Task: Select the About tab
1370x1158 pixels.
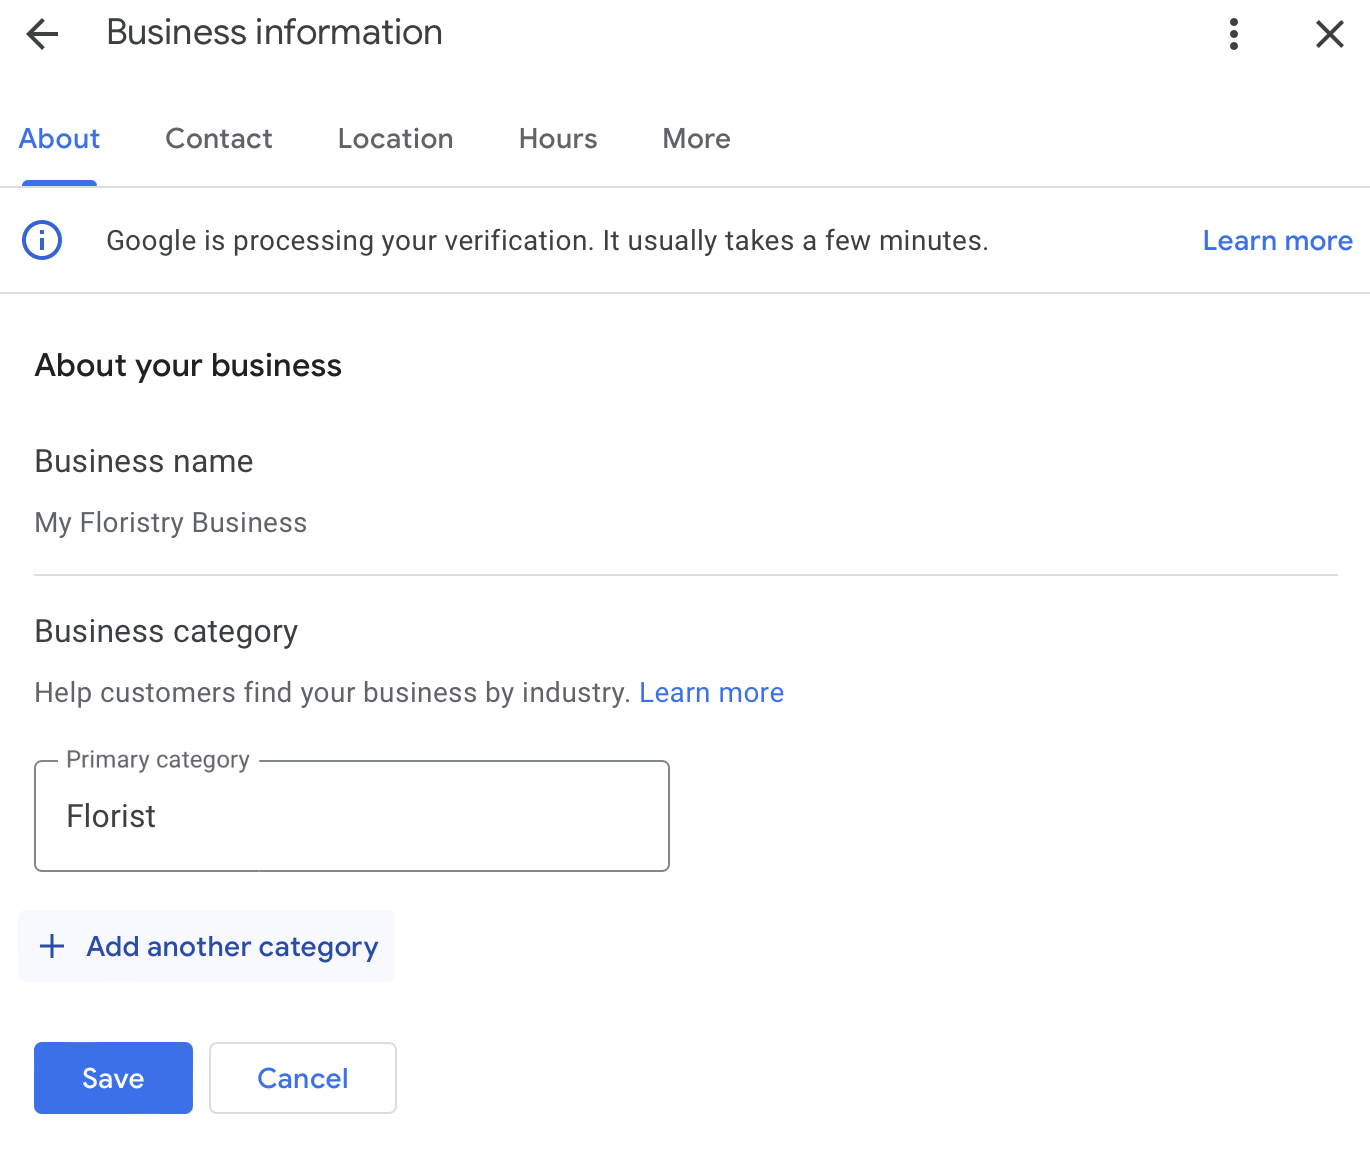Action: point(59,138)
